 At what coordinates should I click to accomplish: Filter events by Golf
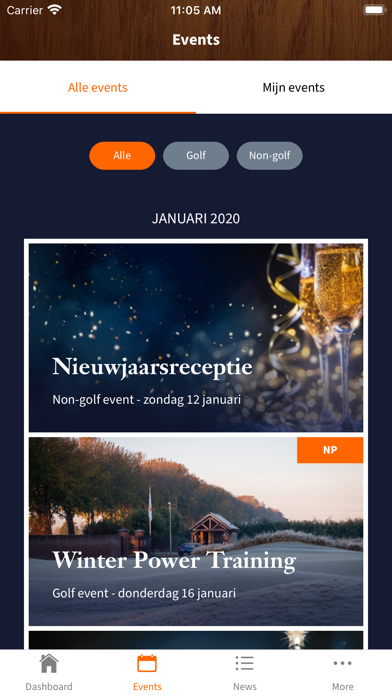click(196, 156)
